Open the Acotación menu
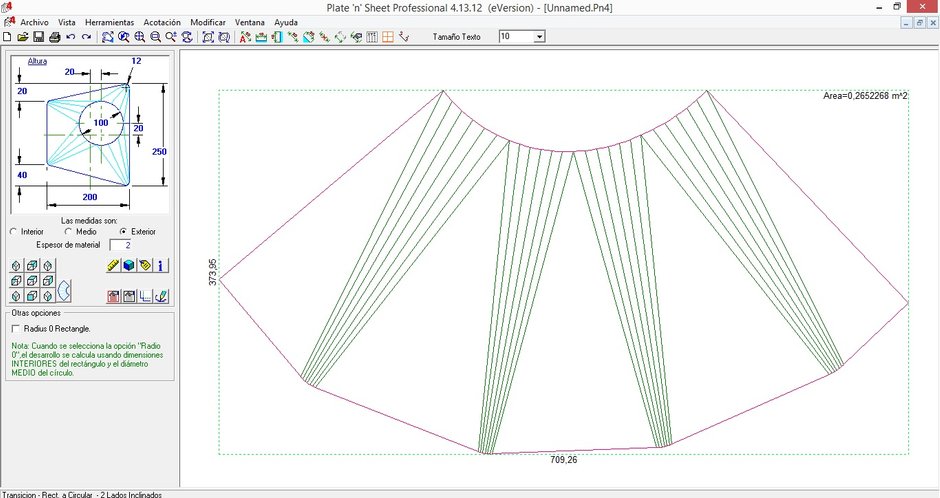Viewport: 940px width, 498px height. click(162, 22)
